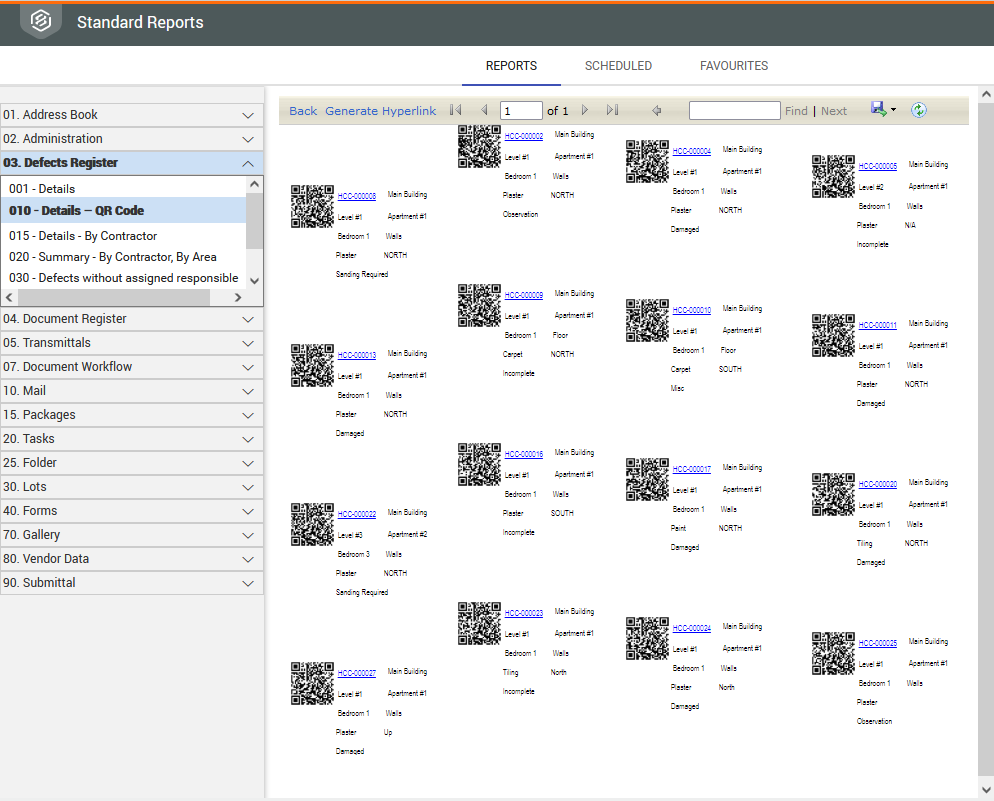Expand the 80. Vendor Data section

[x=248, y=559]
